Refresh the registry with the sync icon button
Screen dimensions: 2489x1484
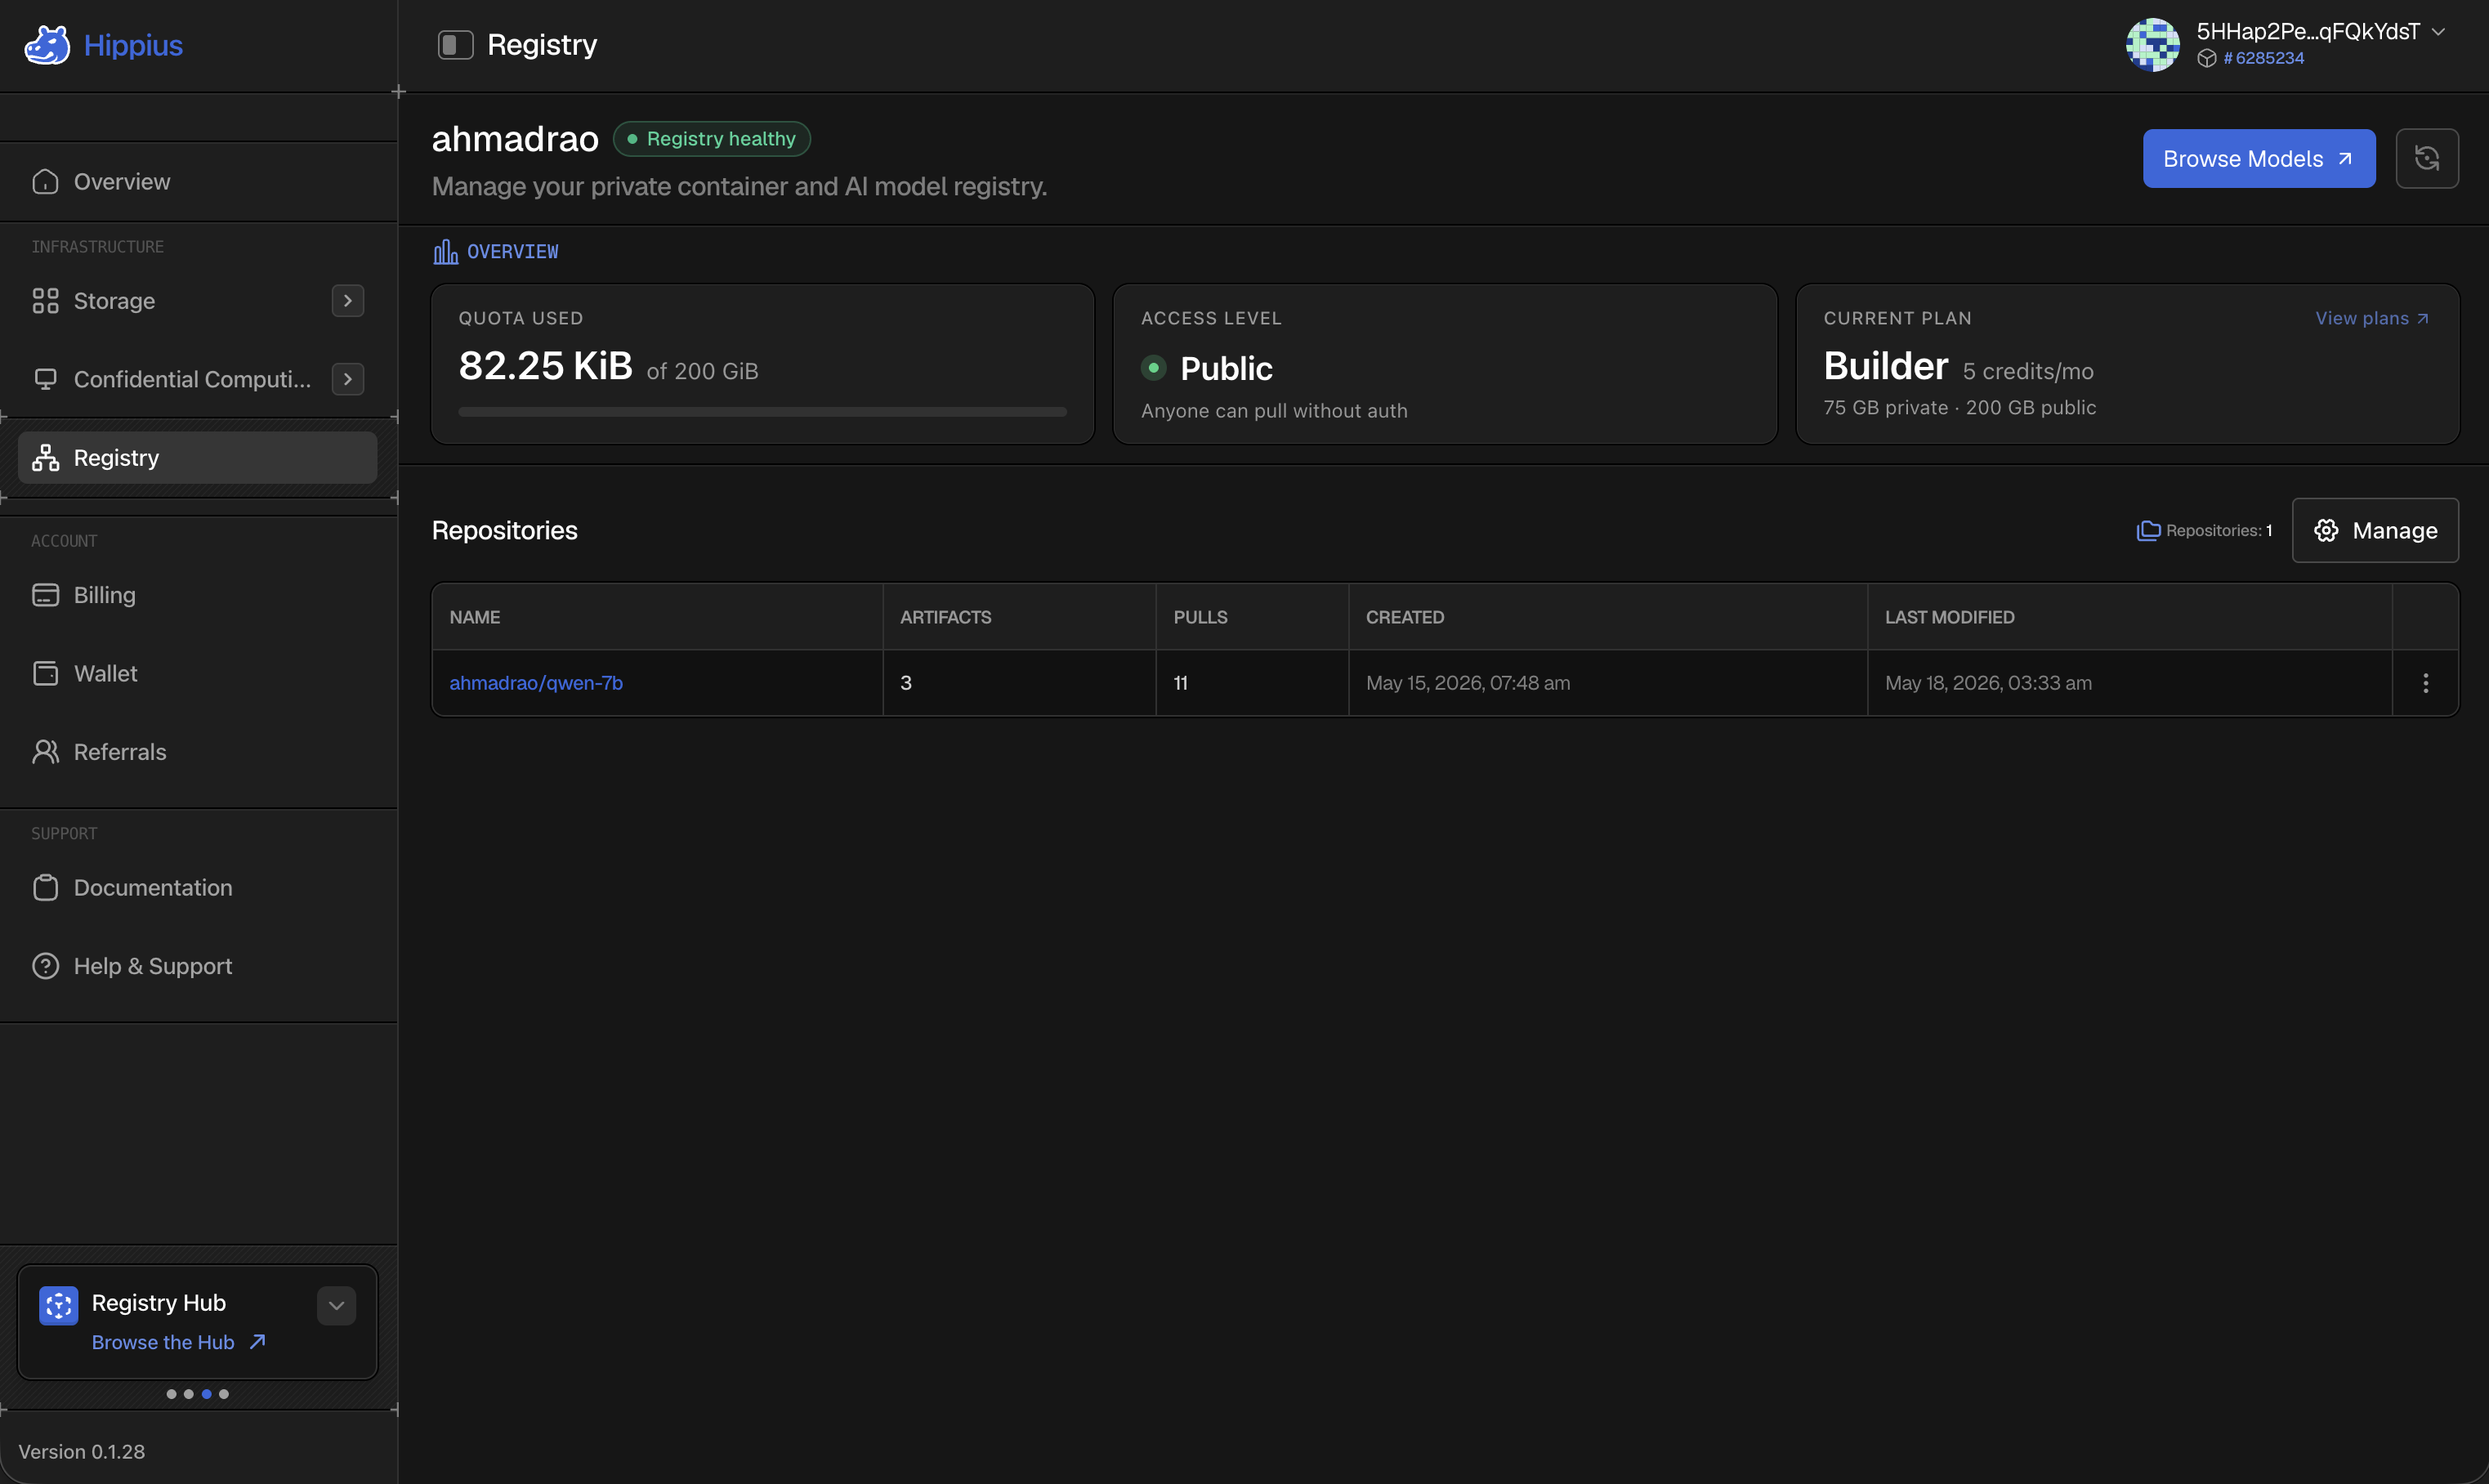coord(2426,158)
